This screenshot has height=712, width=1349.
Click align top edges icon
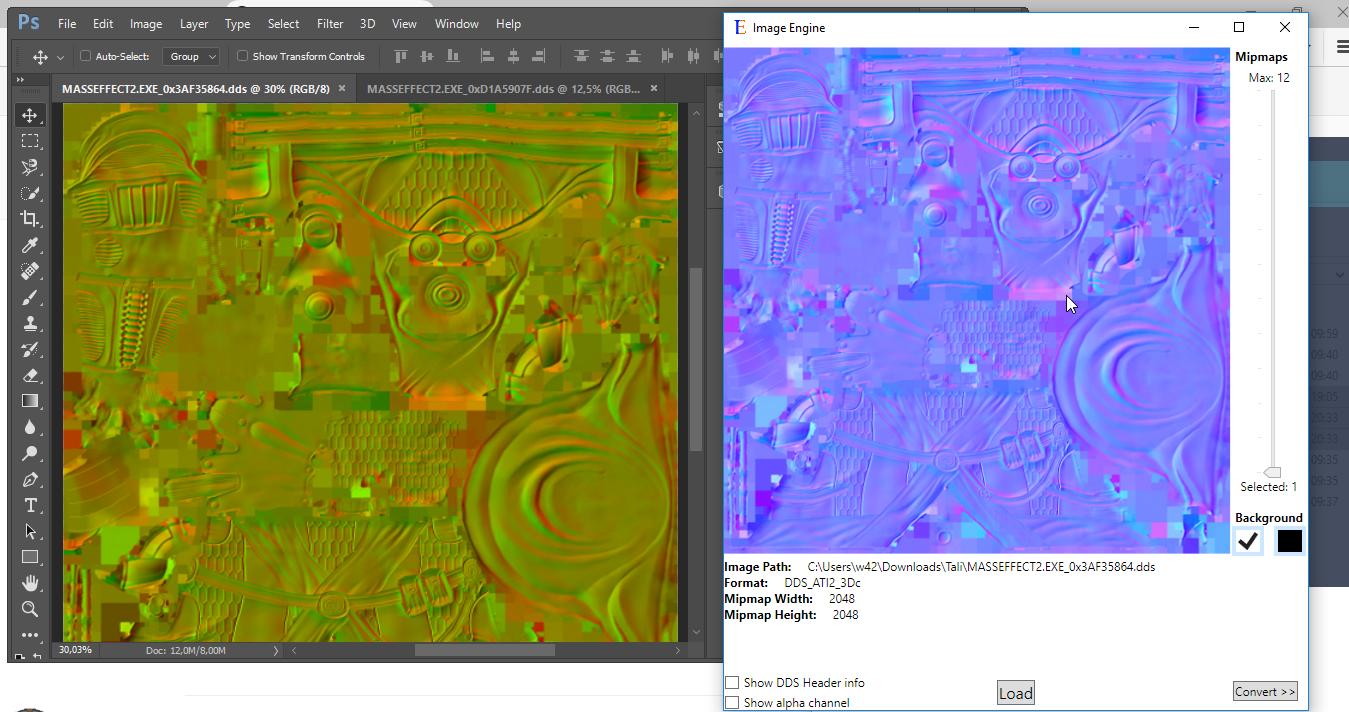coord(401,56)
